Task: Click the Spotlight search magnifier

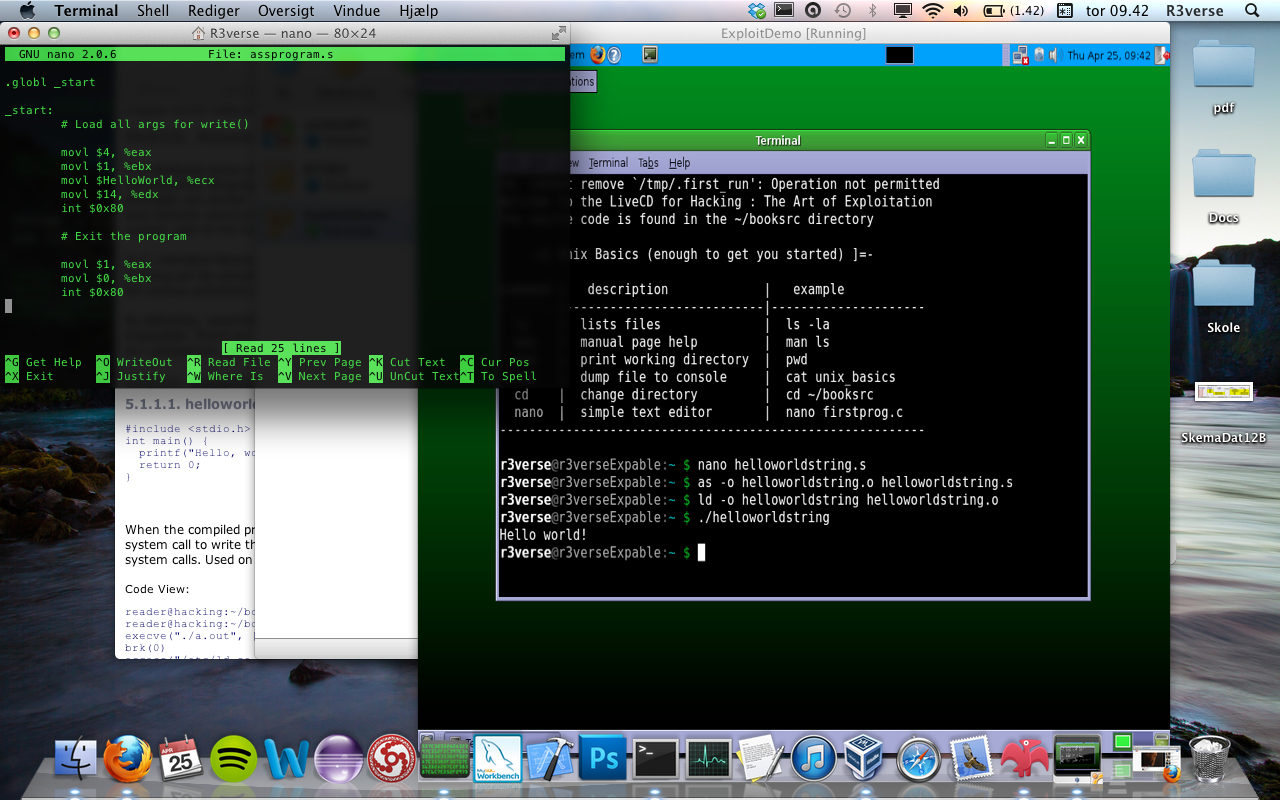Action: [x=1252, y=11]
